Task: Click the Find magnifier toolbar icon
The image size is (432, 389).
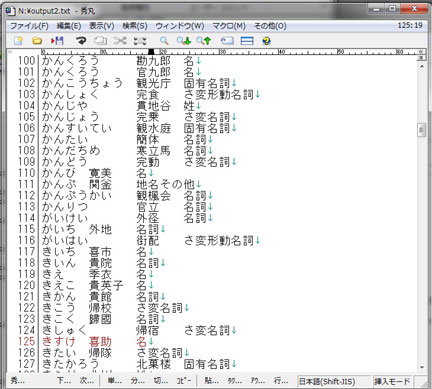Action: [x=164, y=41]
